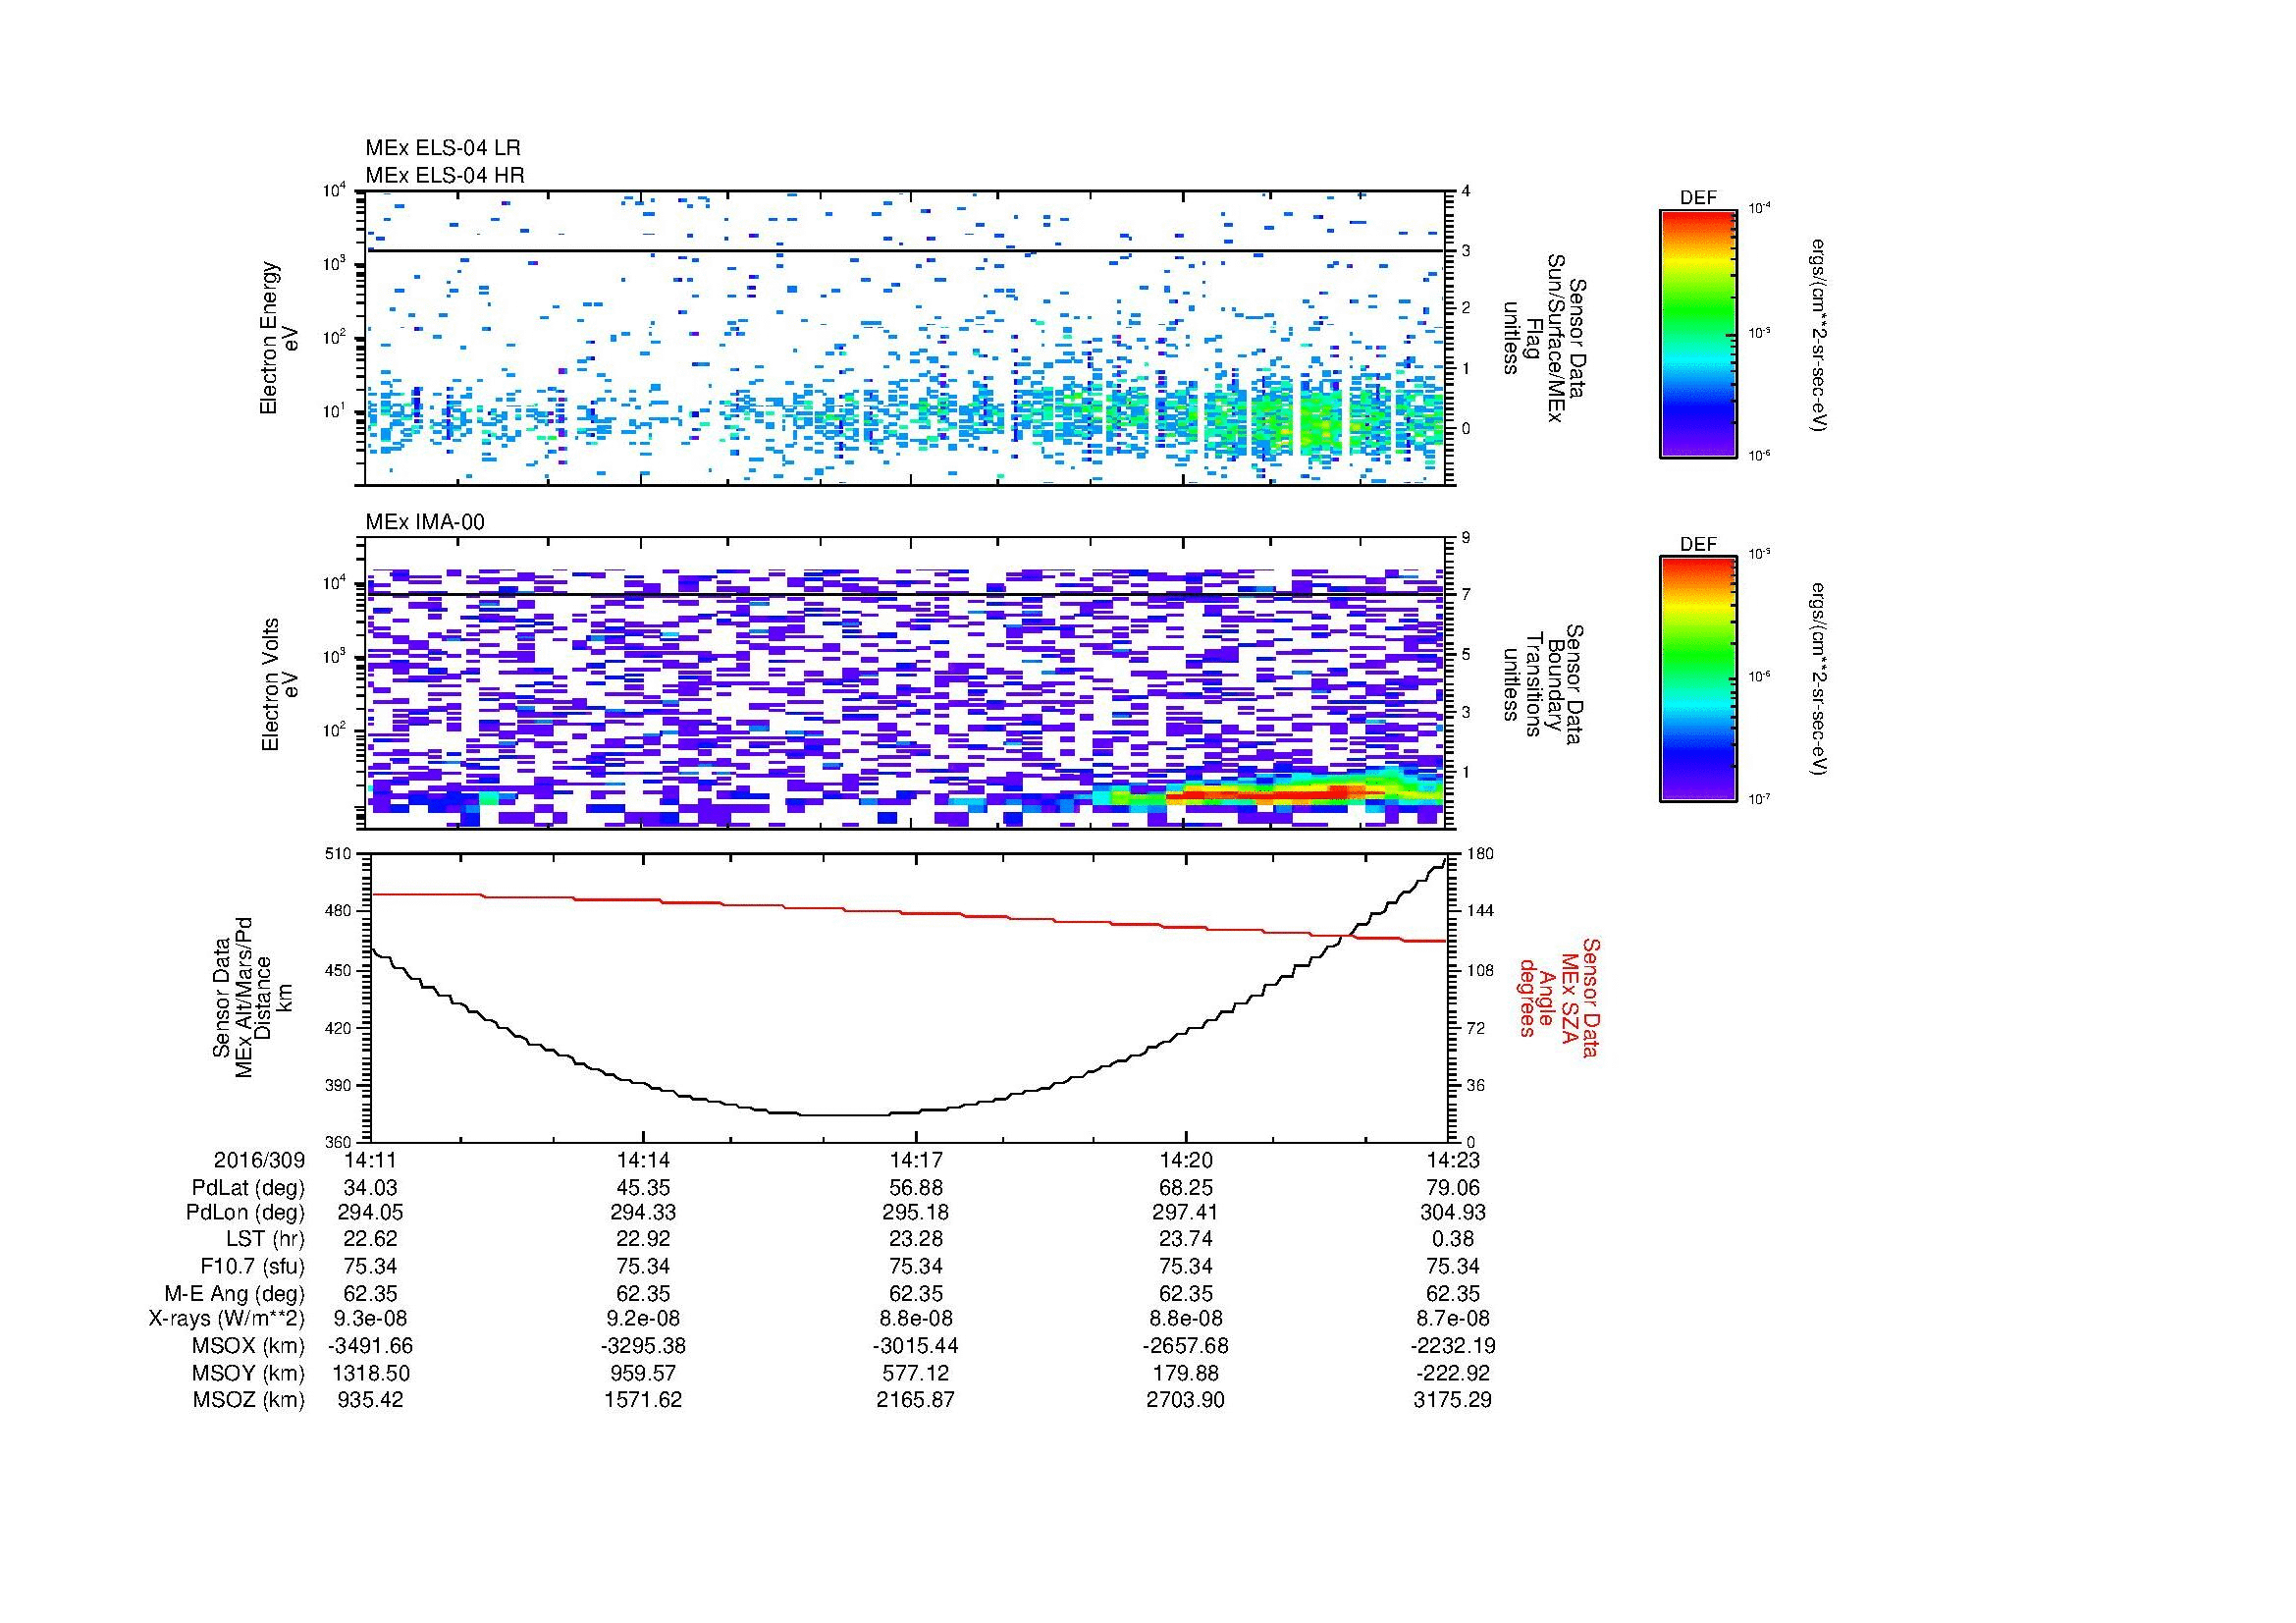Click the Electron Energy eV axis label

pos(279,338)
